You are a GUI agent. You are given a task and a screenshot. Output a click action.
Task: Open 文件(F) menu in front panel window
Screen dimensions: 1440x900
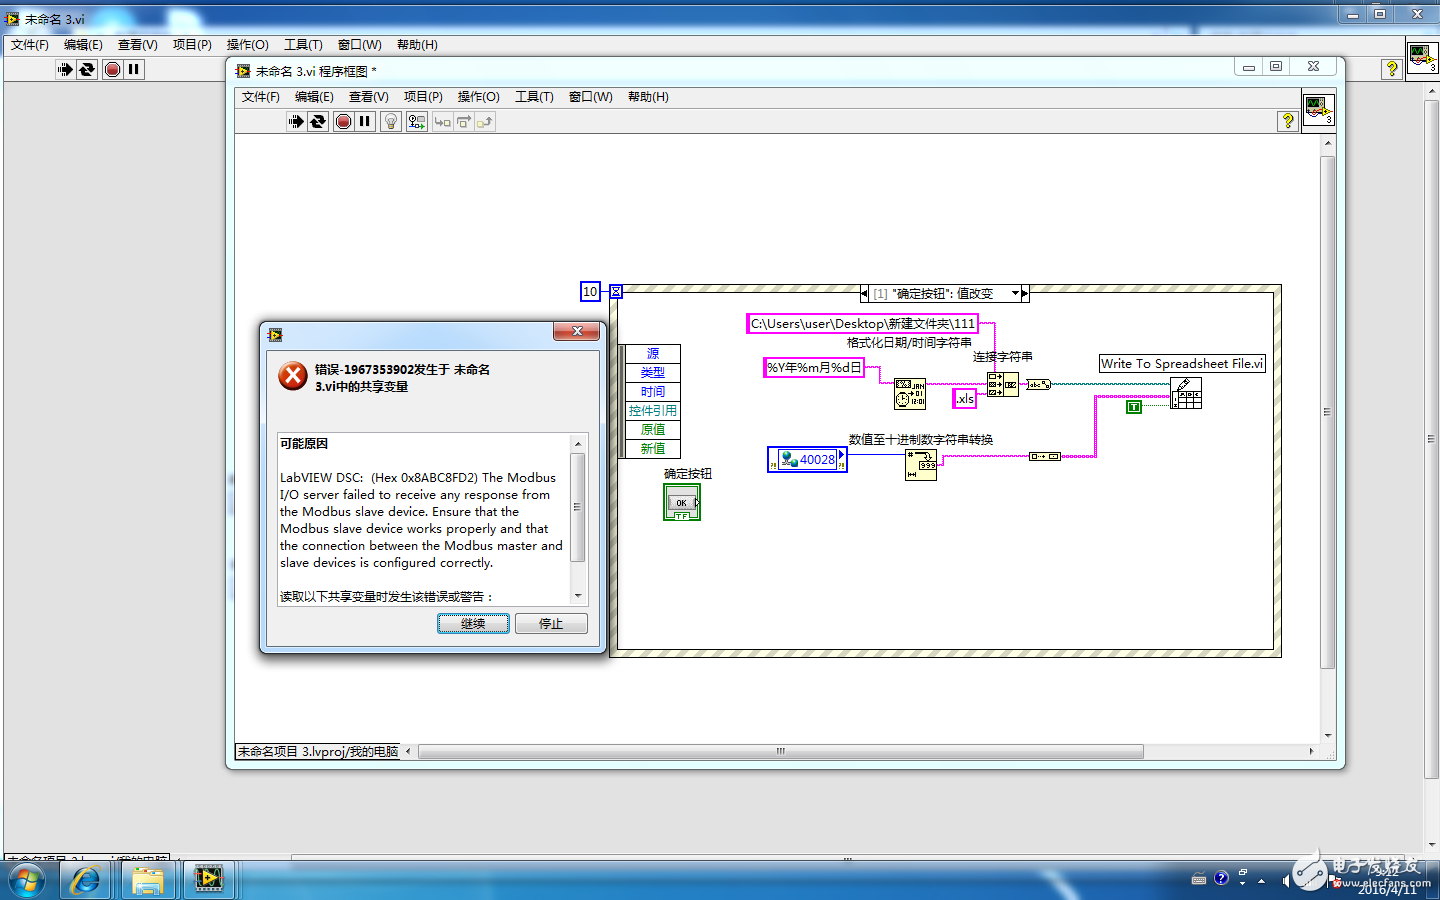[30, 45]
